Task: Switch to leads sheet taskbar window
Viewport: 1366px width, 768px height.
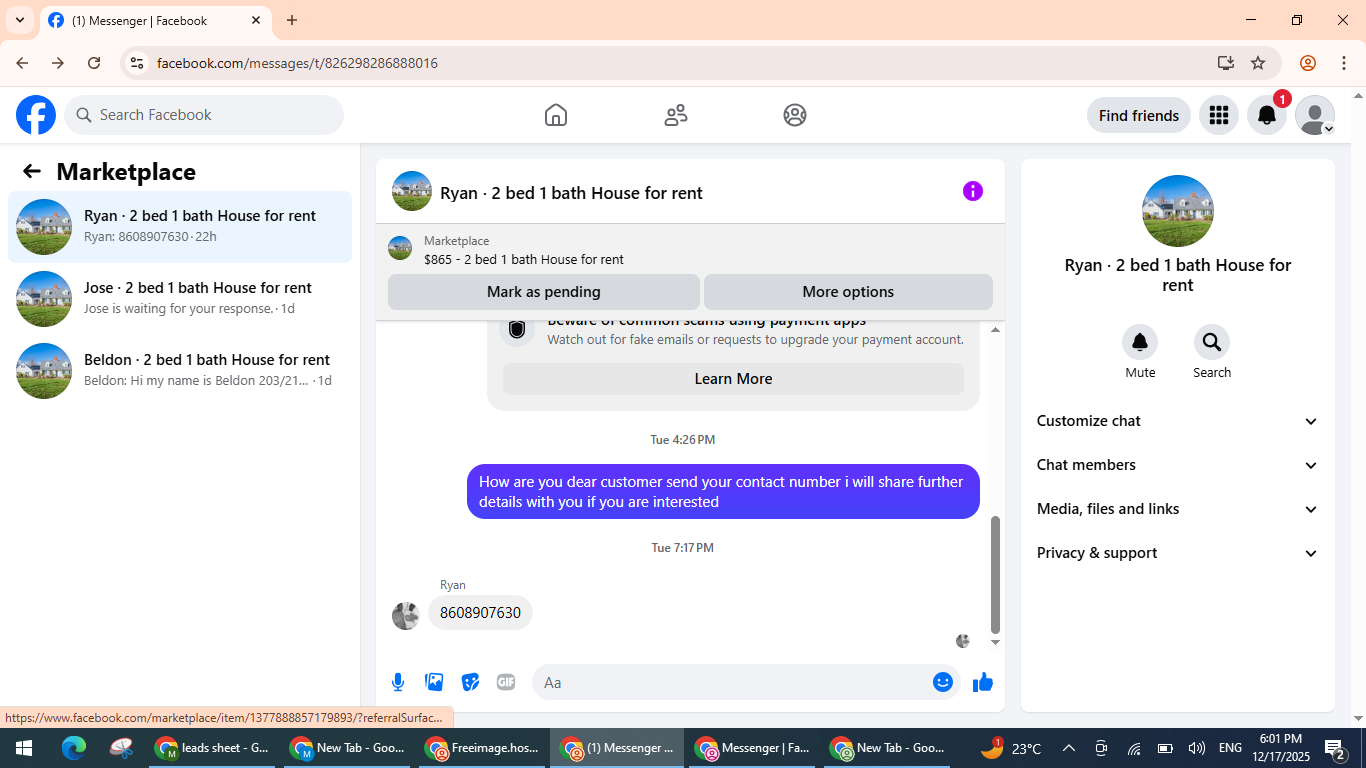Action: click(212, 748)
